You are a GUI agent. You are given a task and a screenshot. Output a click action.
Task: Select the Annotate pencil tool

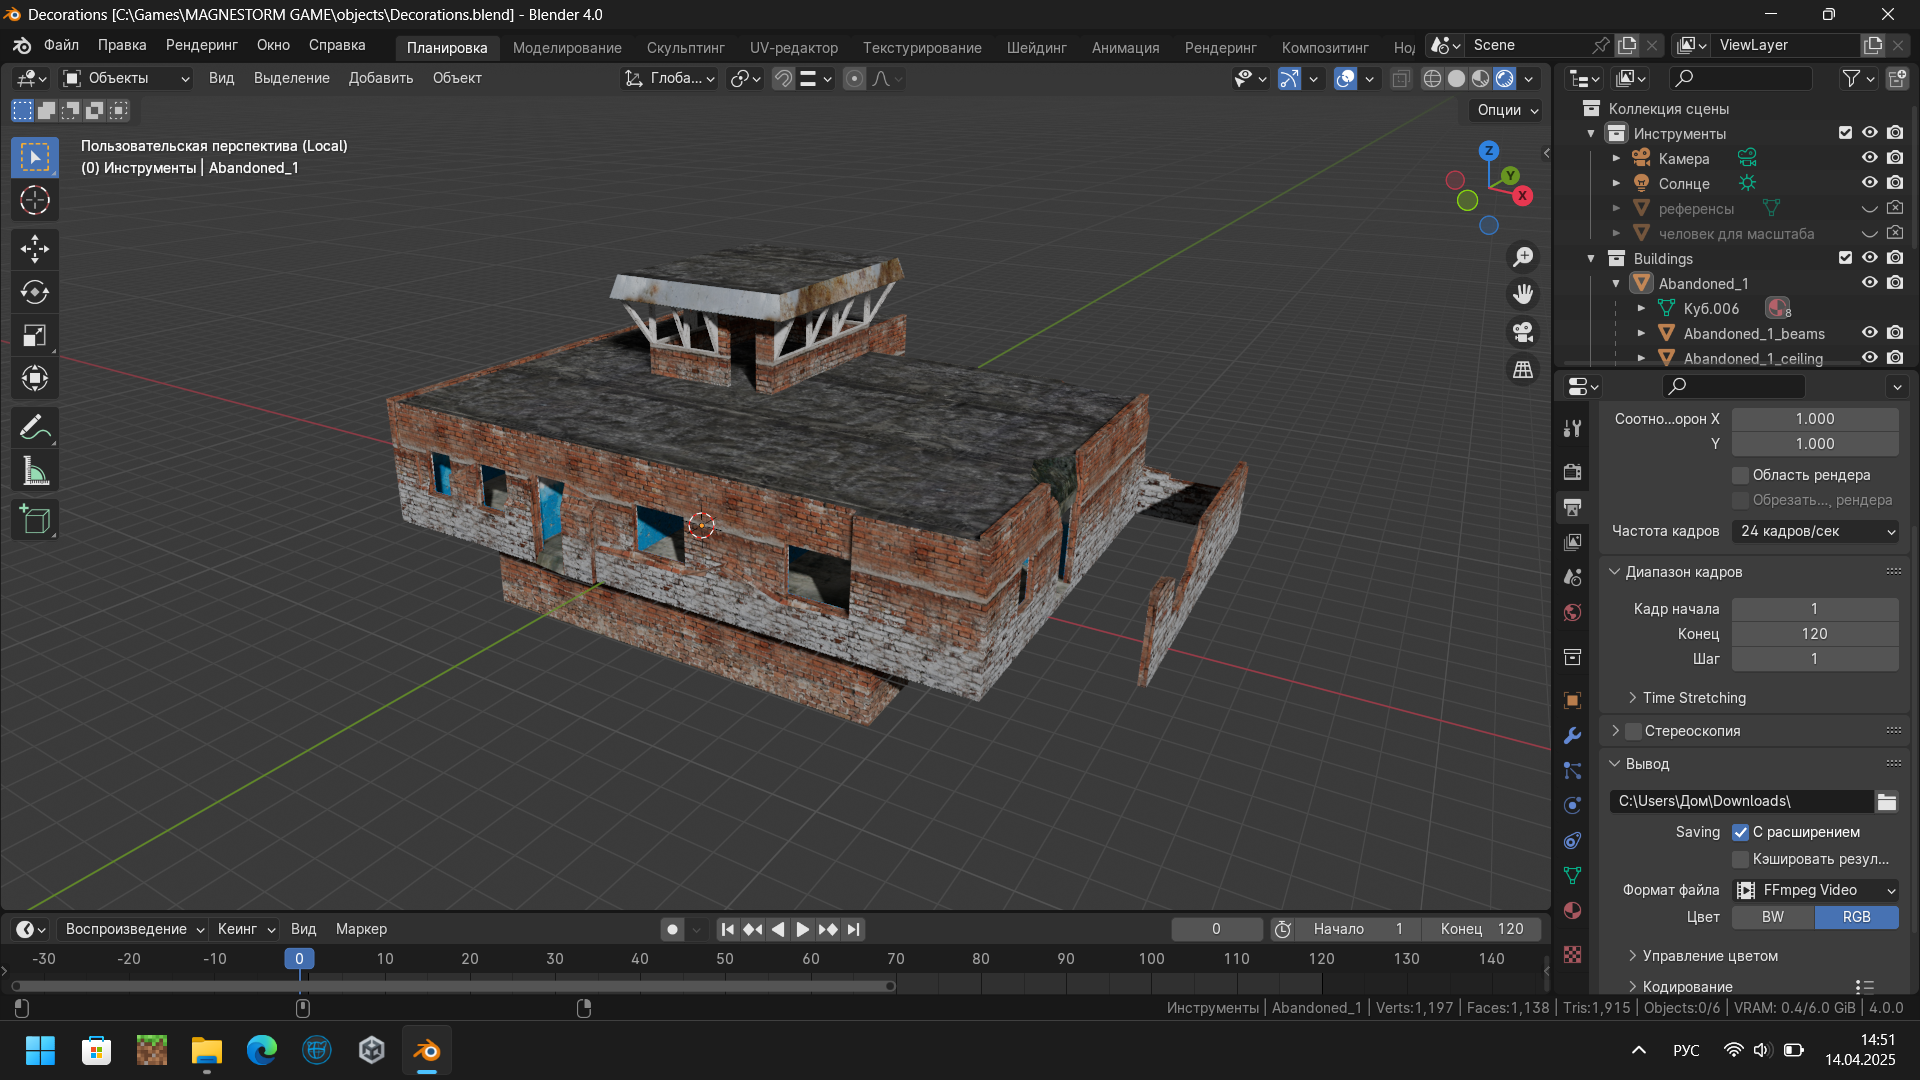pos(35,428)
